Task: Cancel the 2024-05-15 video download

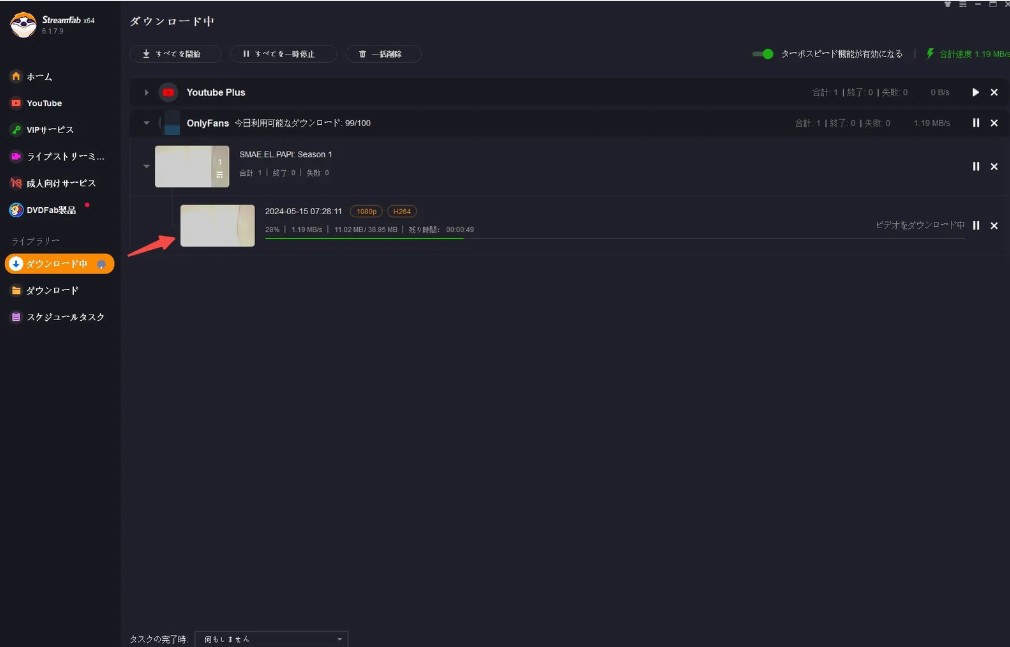Action: [x=994, y=226]
